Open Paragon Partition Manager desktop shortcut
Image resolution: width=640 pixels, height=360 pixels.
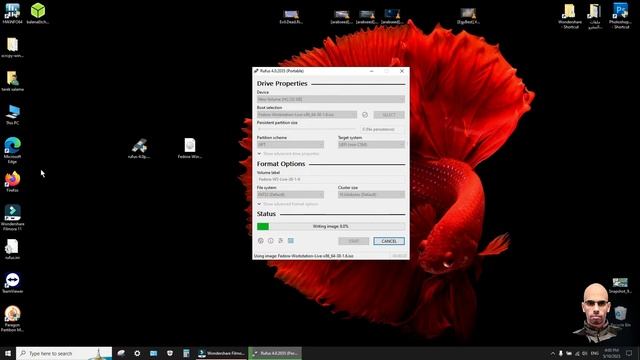pos(12,319)
